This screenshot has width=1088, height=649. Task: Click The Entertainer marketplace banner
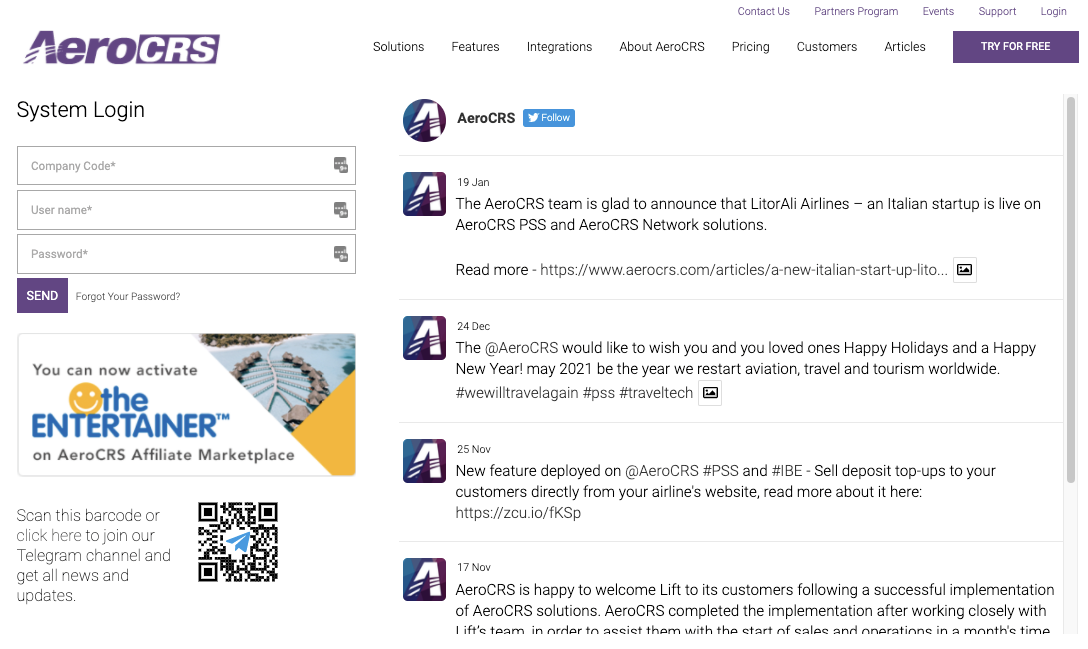[x=186, y=404]
